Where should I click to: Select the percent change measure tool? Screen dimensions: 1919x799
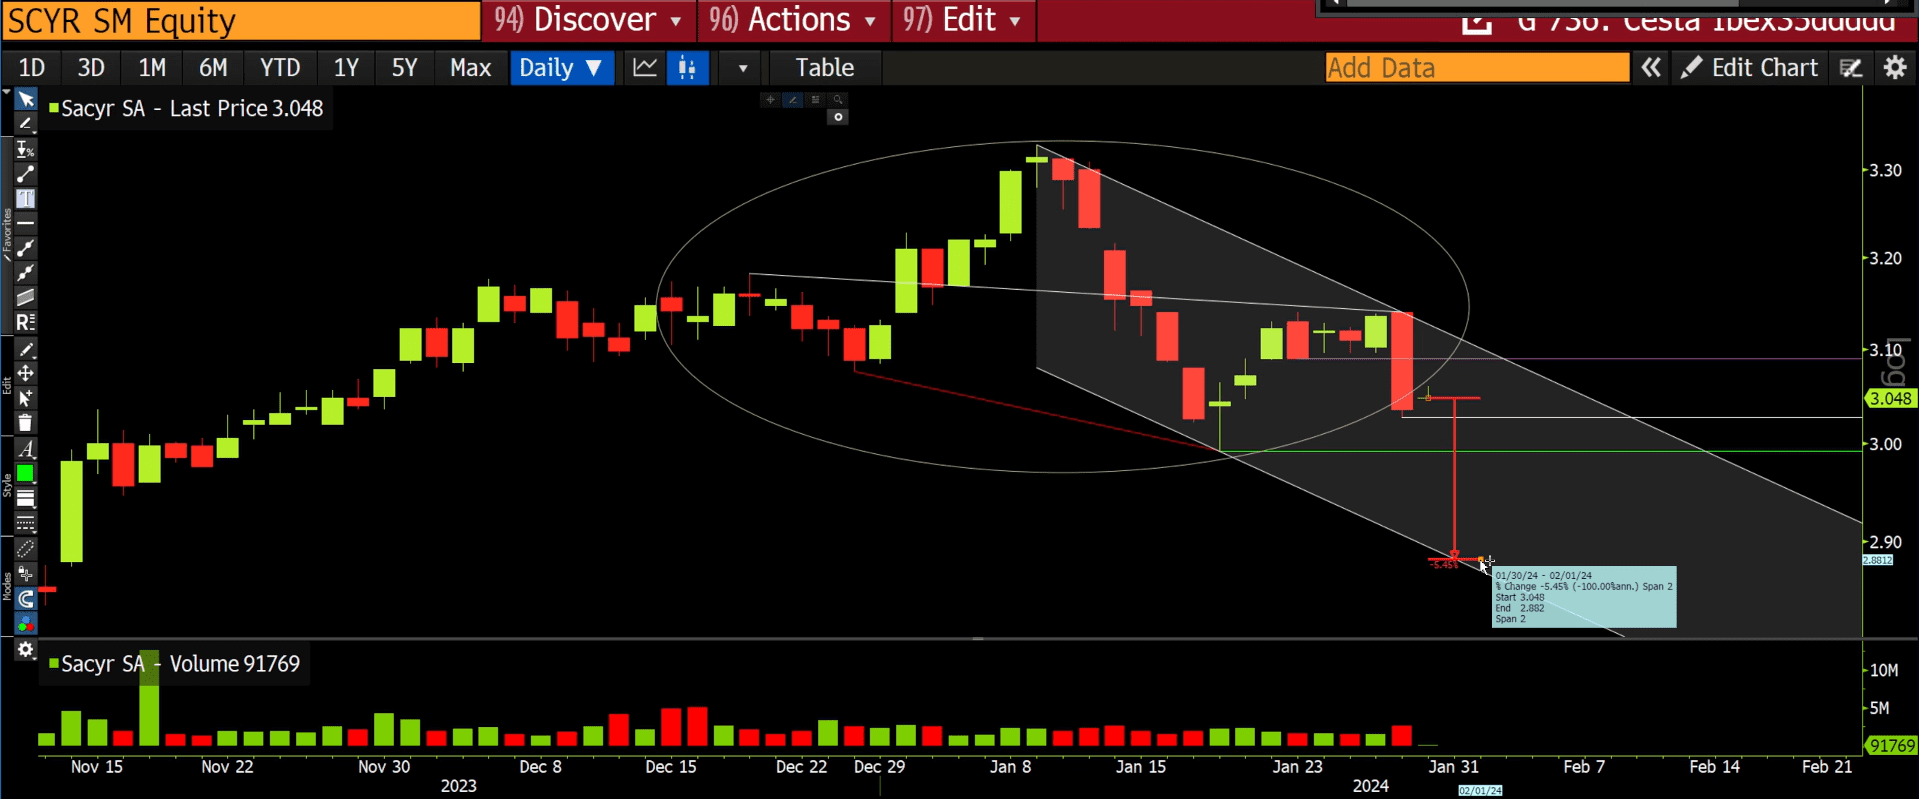tap(26, 149)
